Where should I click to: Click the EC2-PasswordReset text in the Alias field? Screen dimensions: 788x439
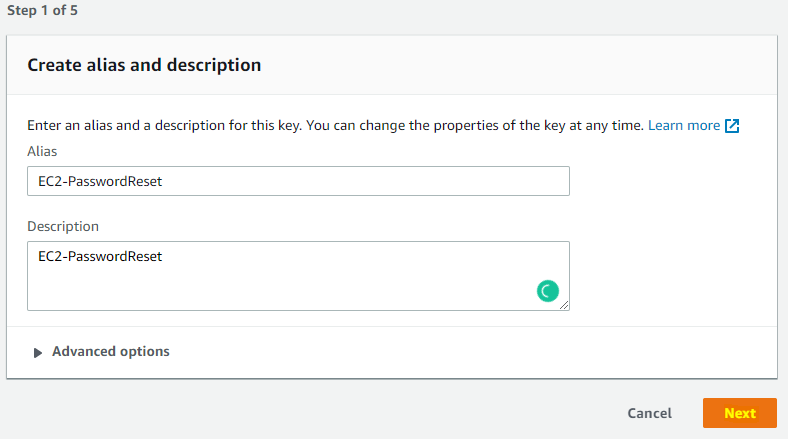coord(100,181)
